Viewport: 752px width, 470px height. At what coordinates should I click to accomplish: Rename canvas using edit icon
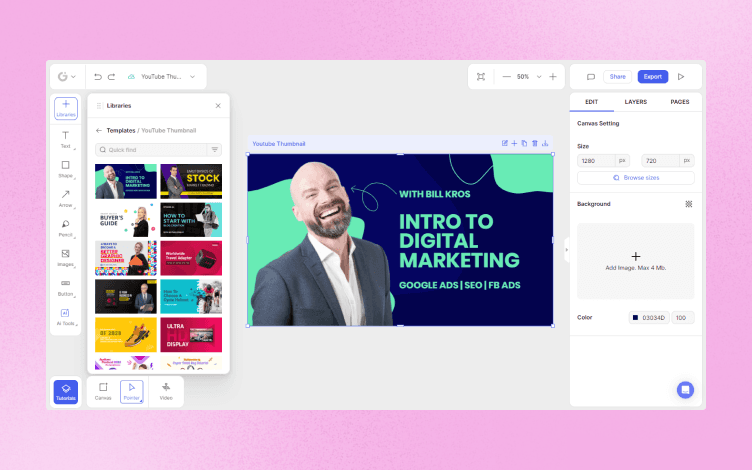pyautogui.click(x=505, y=143)
